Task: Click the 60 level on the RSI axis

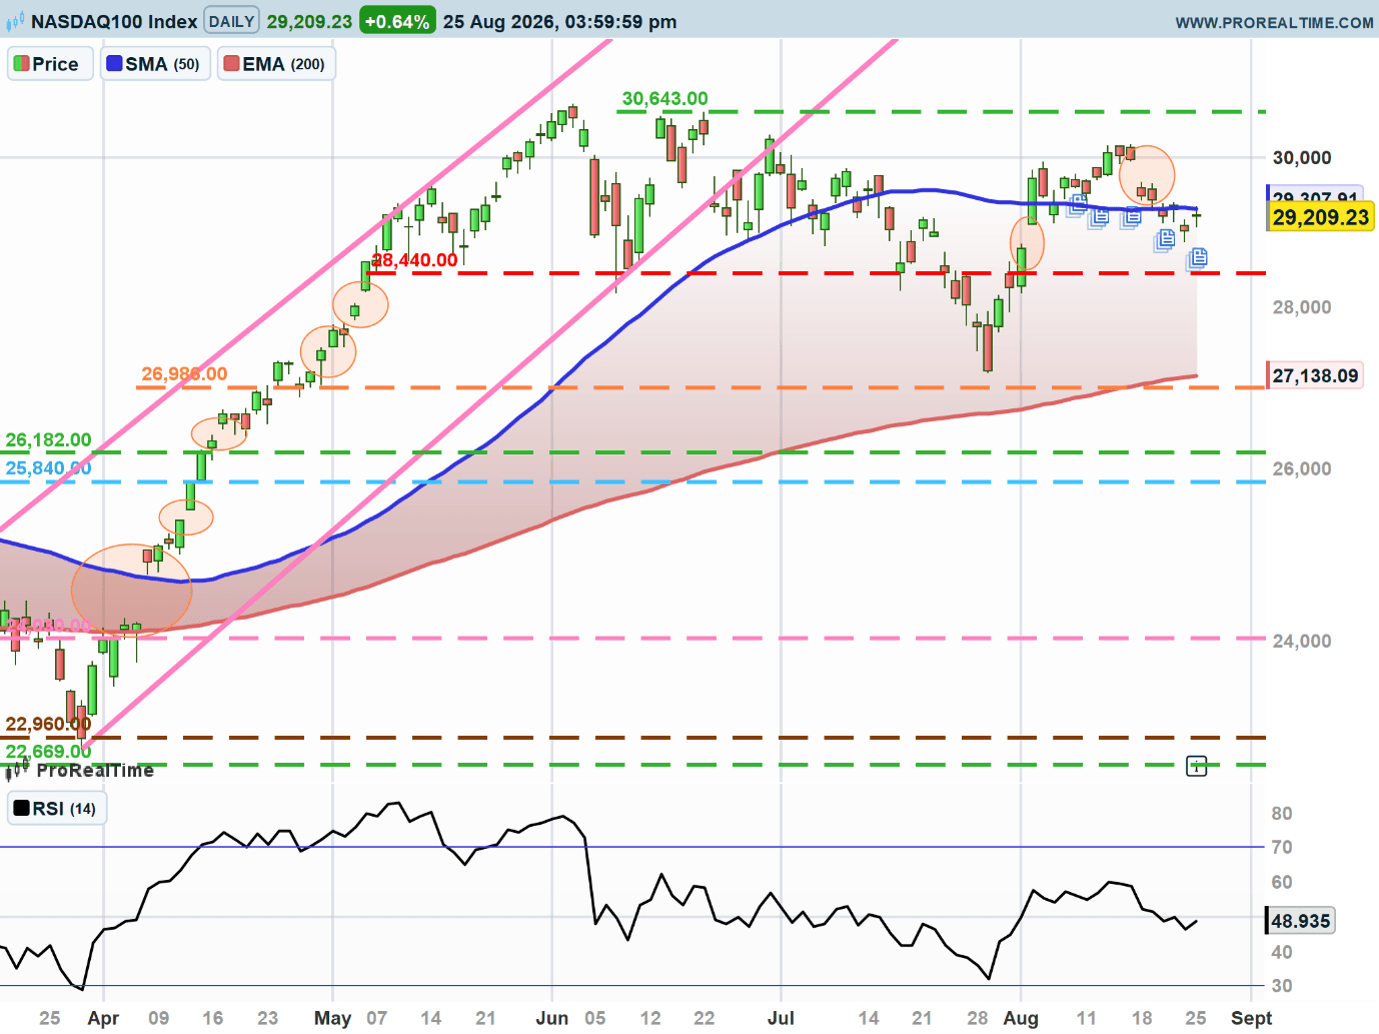Action: click(x=1282, y=882)
